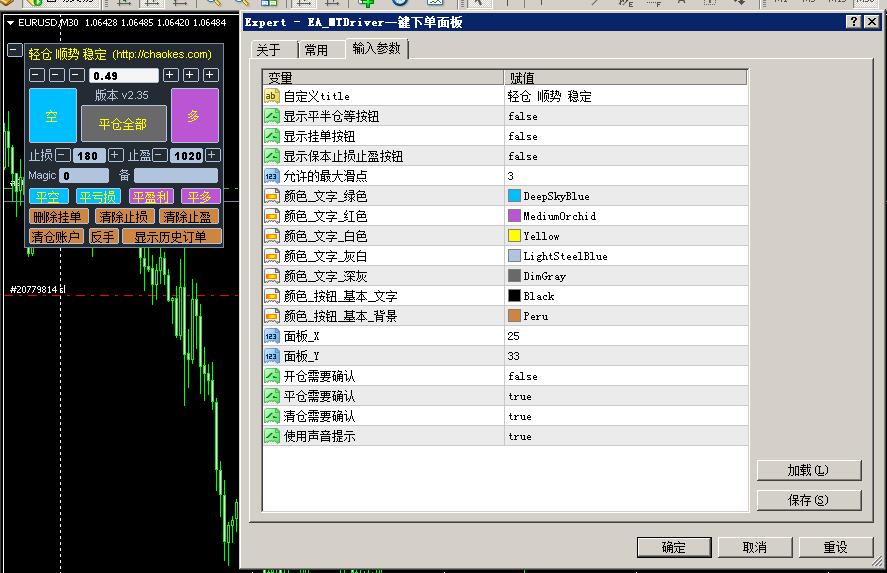Click the icon beside 允许的最大滑点 parameter

coord(272,176)
